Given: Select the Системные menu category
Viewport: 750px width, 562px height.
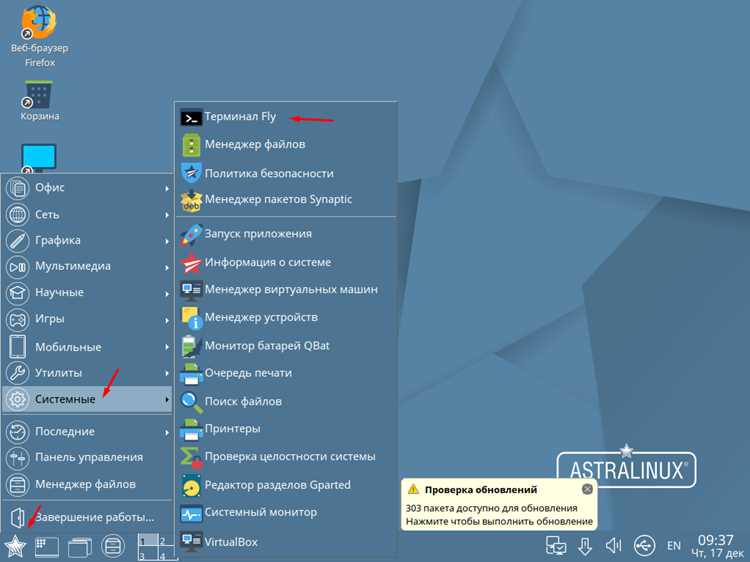Looking at the screenshot, I should (87, 399).
